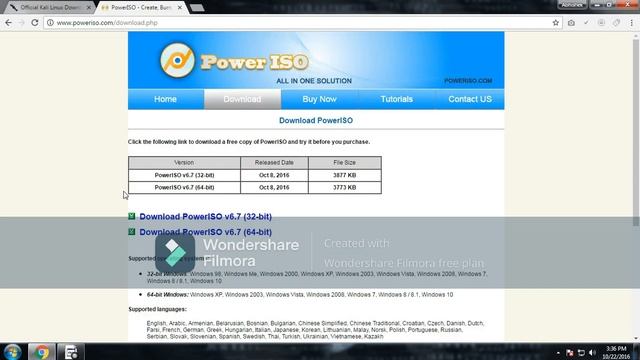This screenshot has height=360, width=640.
Task: Select the PowerISO browser tab
Action: click(141, 7)
